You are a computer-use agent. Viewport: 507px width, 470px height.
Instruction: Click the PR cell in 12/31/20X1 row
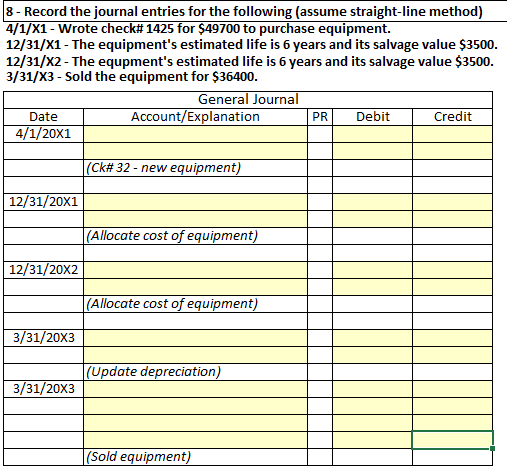(320, 202)
